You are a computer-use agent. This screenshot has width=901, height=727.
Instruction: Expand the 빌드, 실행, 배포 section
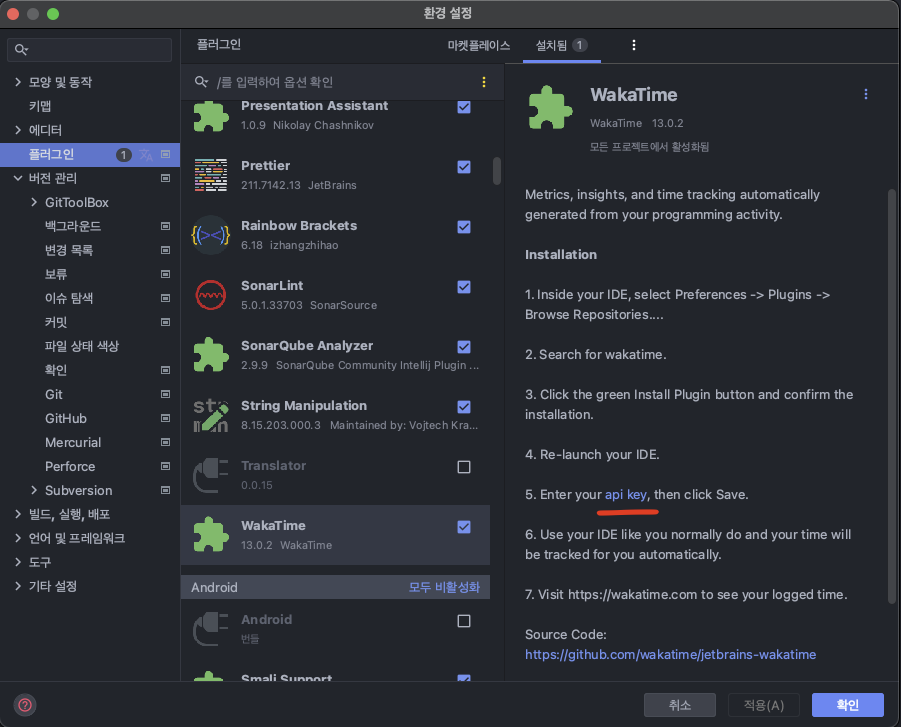18,514
